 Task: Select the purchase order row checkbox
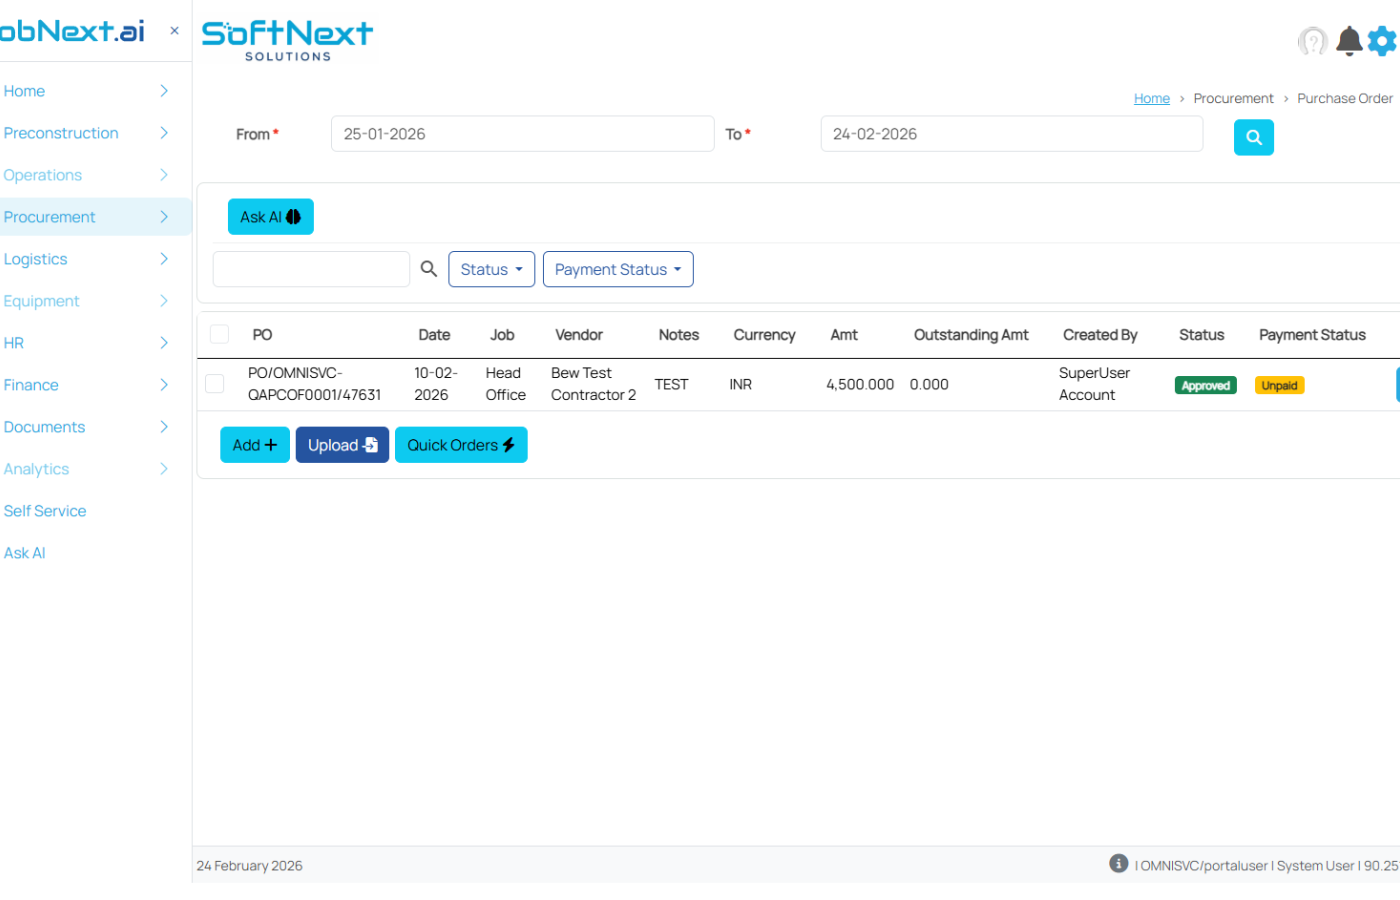click(215, 384)
